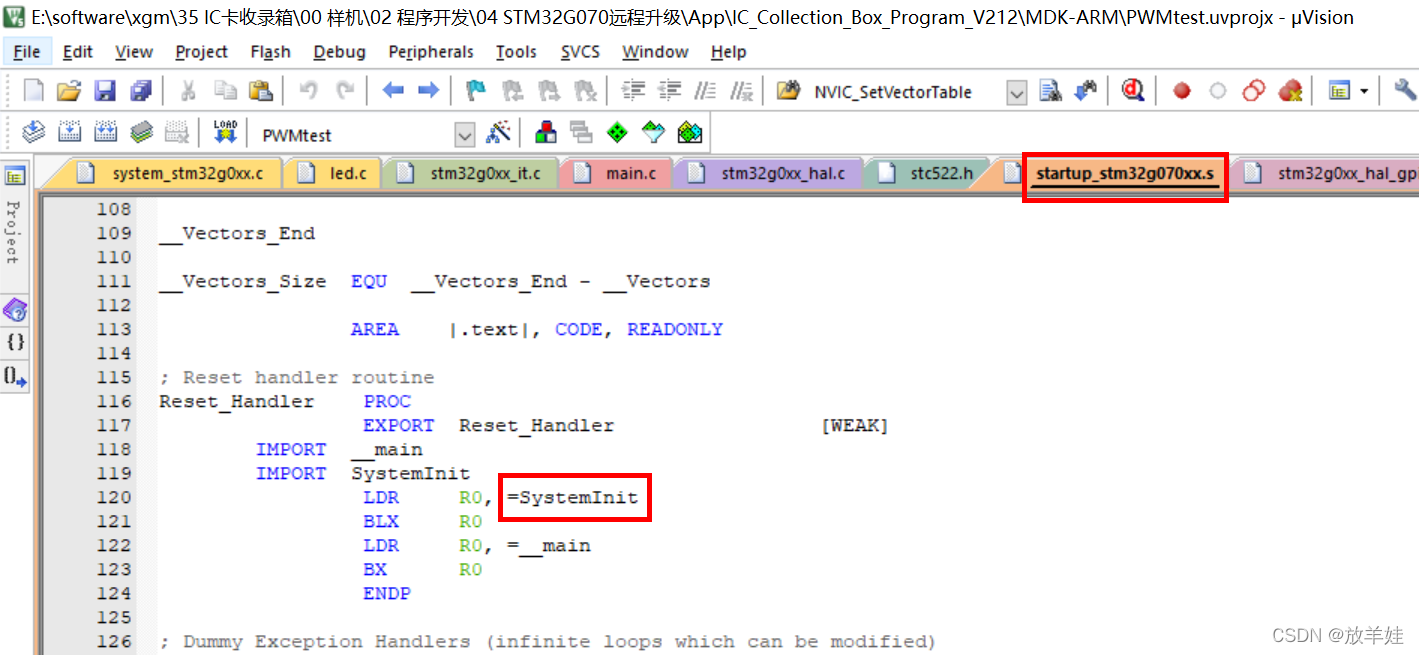Open the Functions braces sidebar icon

point(14,342)
